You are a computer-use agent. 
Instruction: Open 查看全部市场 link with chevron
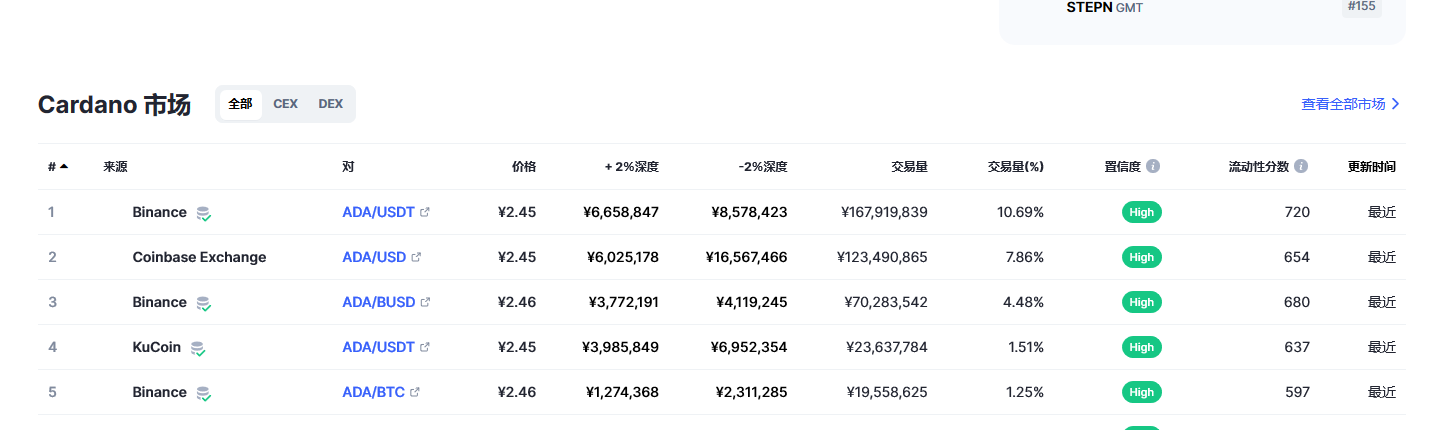1350,104
